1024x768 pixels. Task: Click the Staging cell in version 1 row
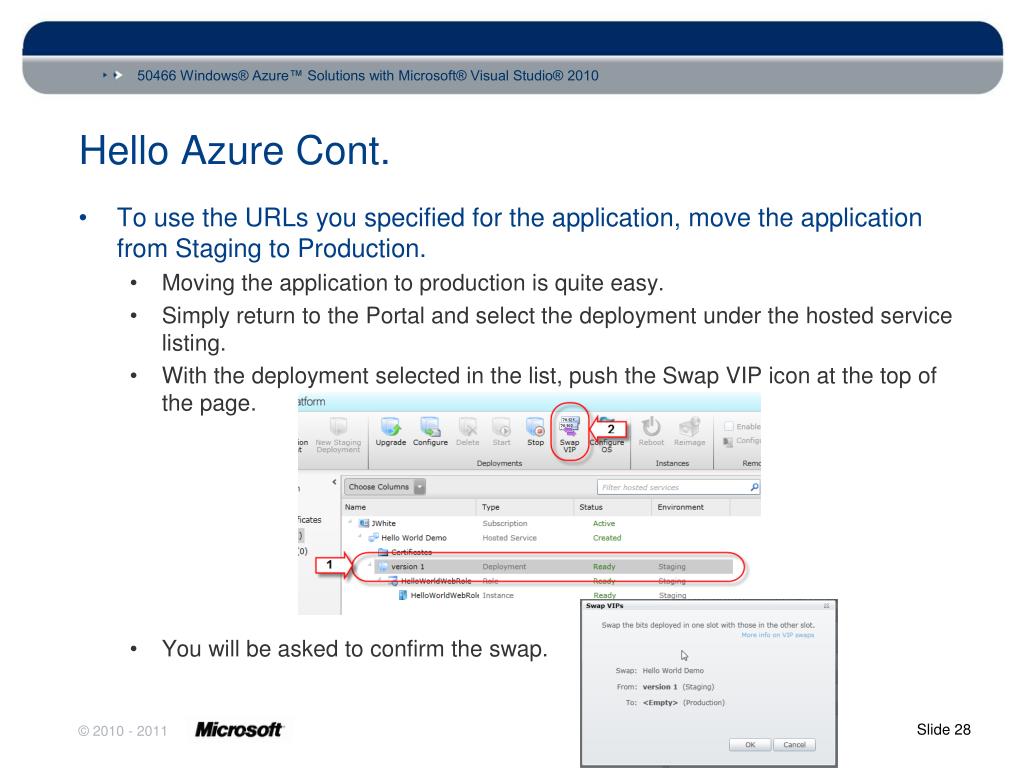pos(672,567)
